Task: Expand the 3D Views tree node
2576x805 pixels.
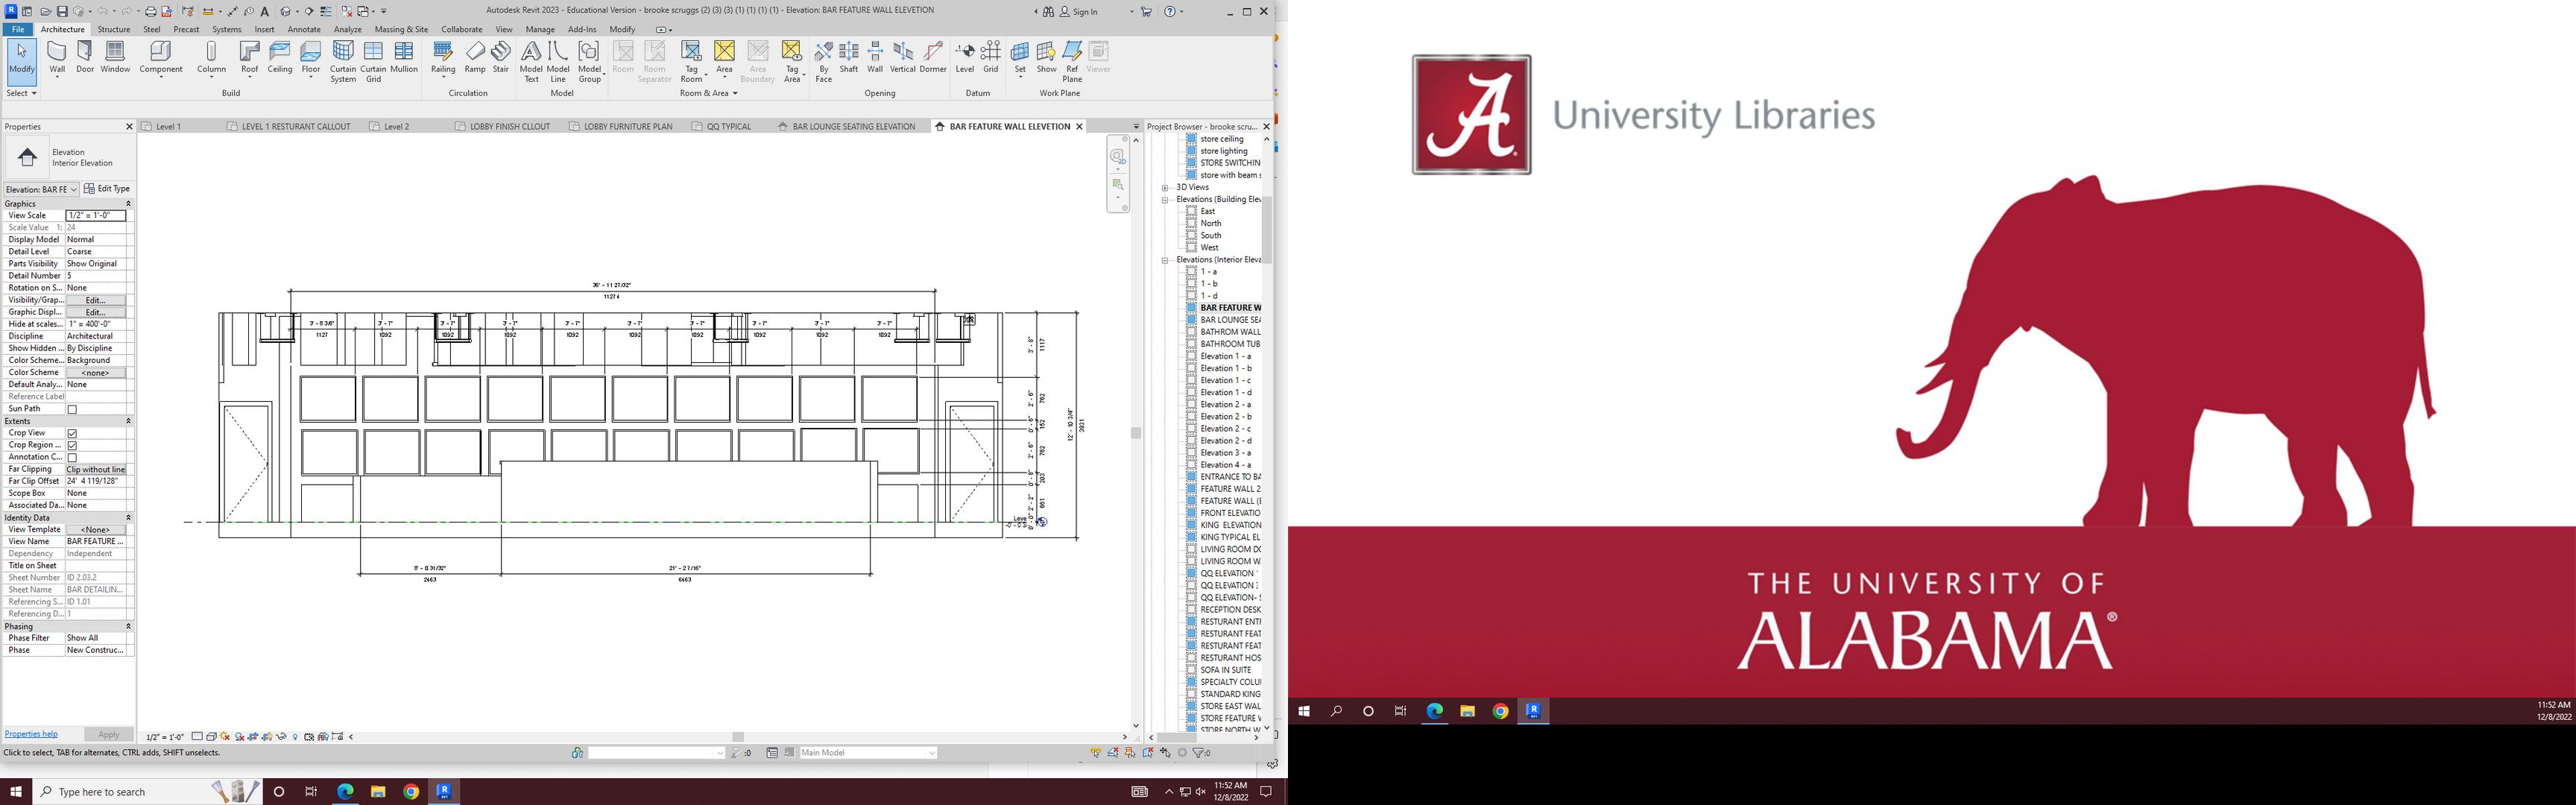Action: click(1165, 187)
